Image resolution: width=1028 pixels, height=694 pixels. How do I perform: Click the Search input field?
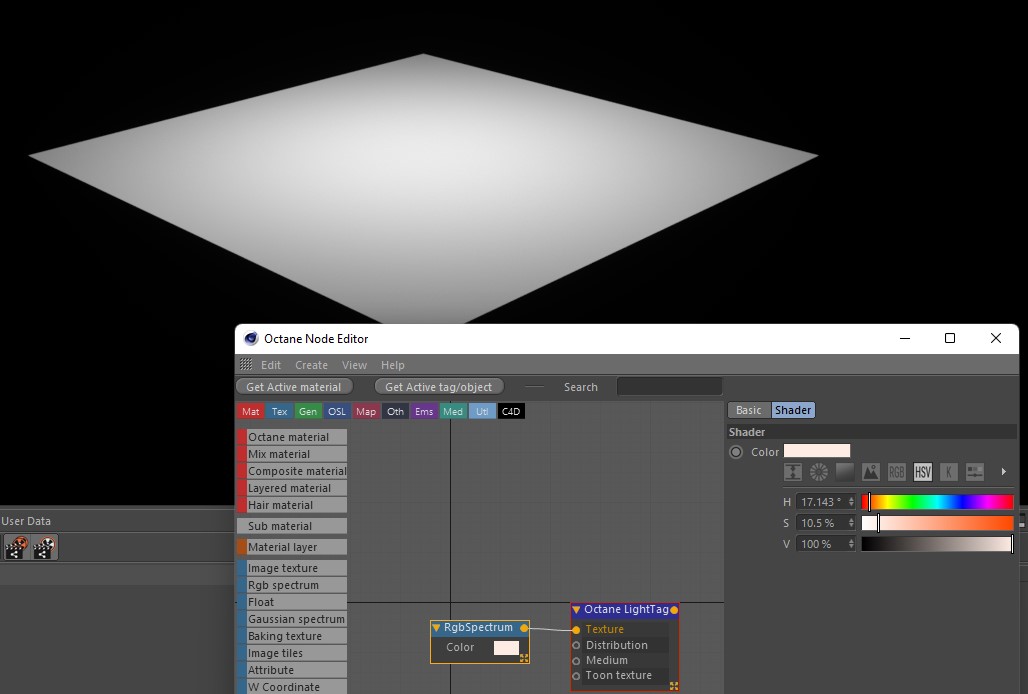pyautogui.click(x=669, y=387)
